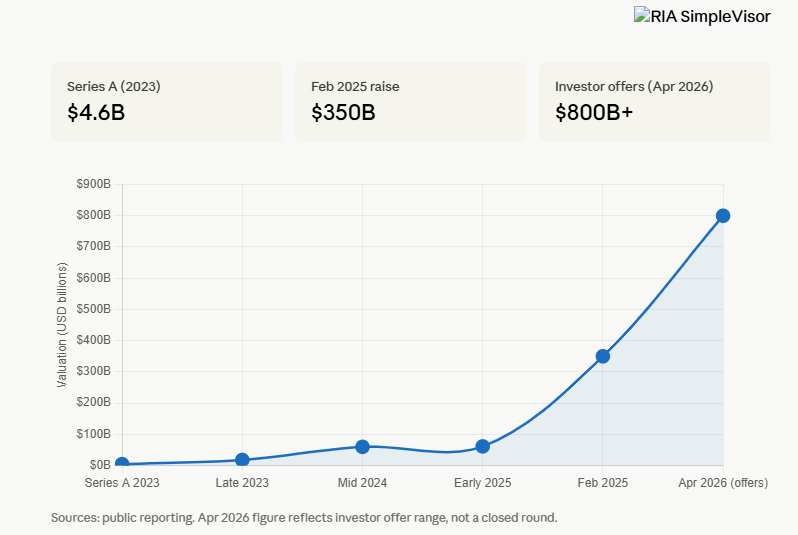Image resolution: width=798 pixels, height=535 pixels.
Task: Click the $350B valuation figure
Action: point(343,112)
